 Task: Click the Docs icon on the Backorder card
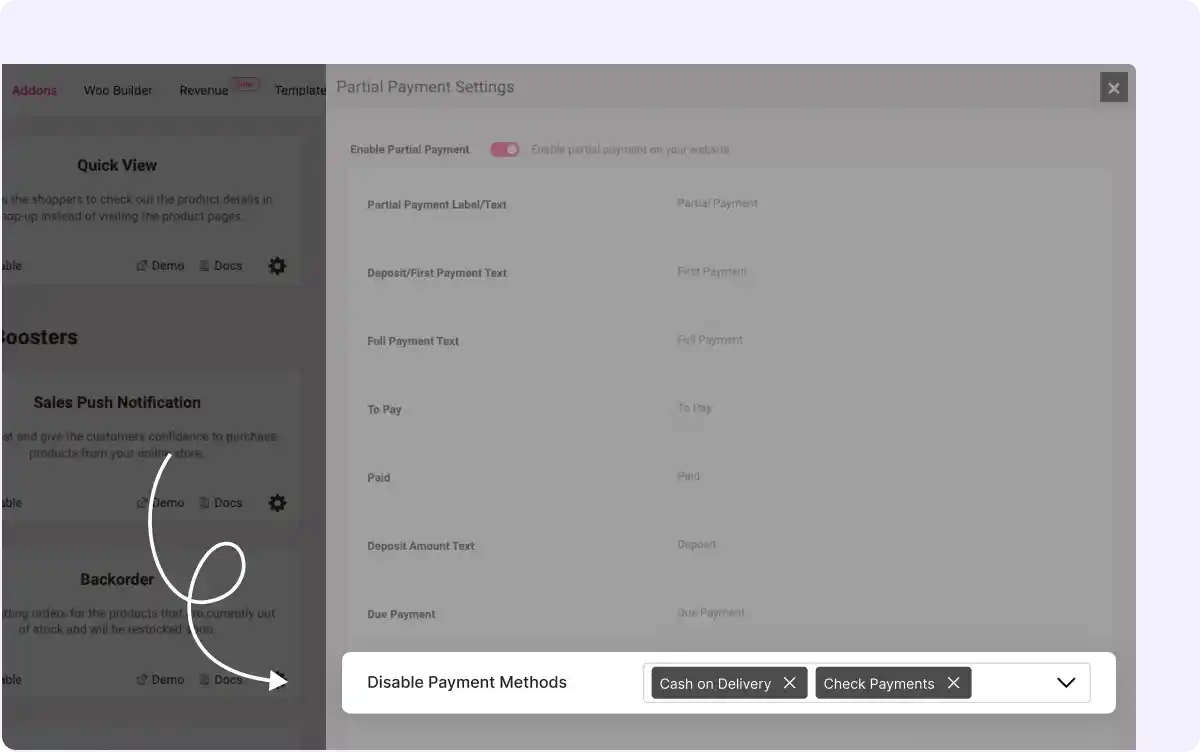click(x=221, y=679)
